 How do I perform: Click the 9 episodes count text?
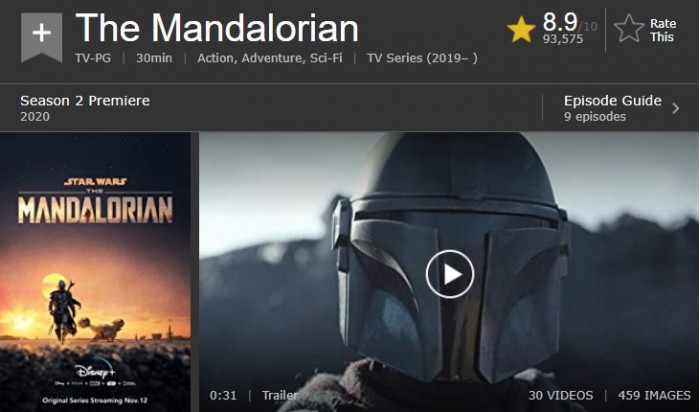coord(595,117)
